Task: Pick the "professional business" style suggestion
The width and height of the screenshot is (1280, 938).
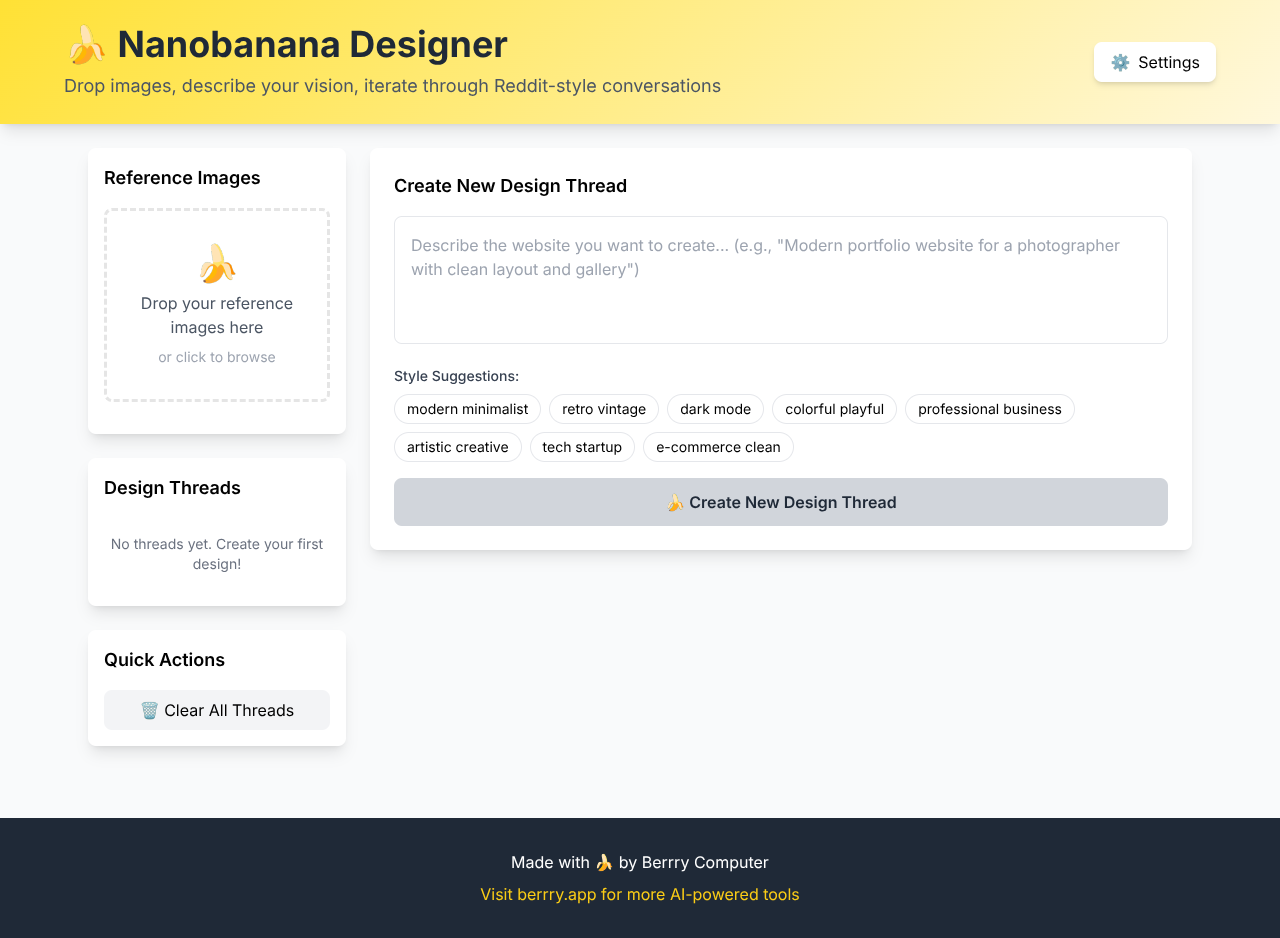Action: tap(989, 409)
